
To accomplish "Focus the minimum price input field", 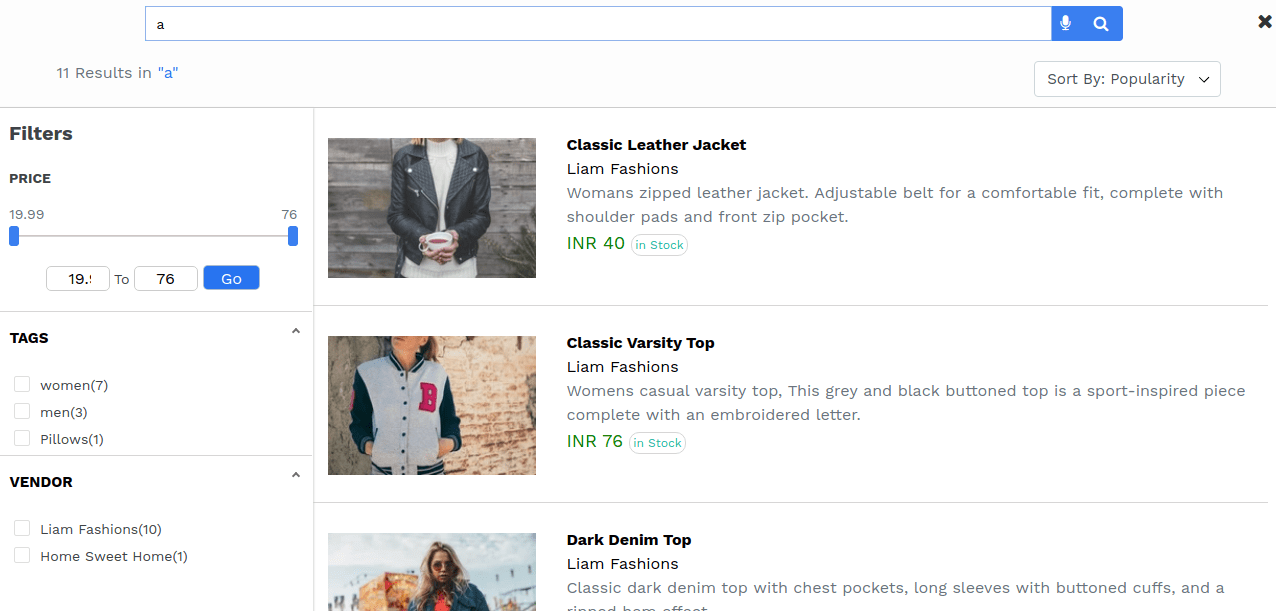I will tap(78, 279).
